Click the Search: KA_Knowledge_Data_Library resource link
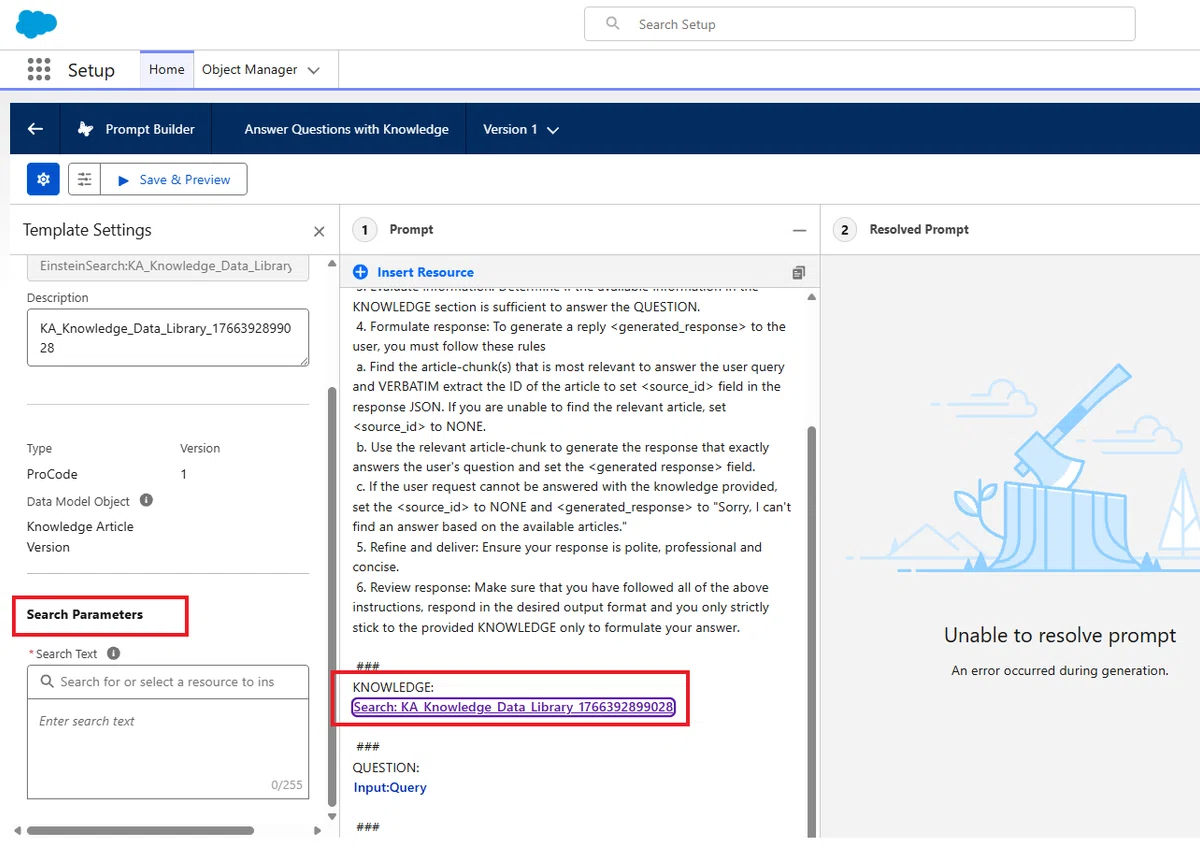Screen dimensions: 1200x847 click(x=514, y=707)
